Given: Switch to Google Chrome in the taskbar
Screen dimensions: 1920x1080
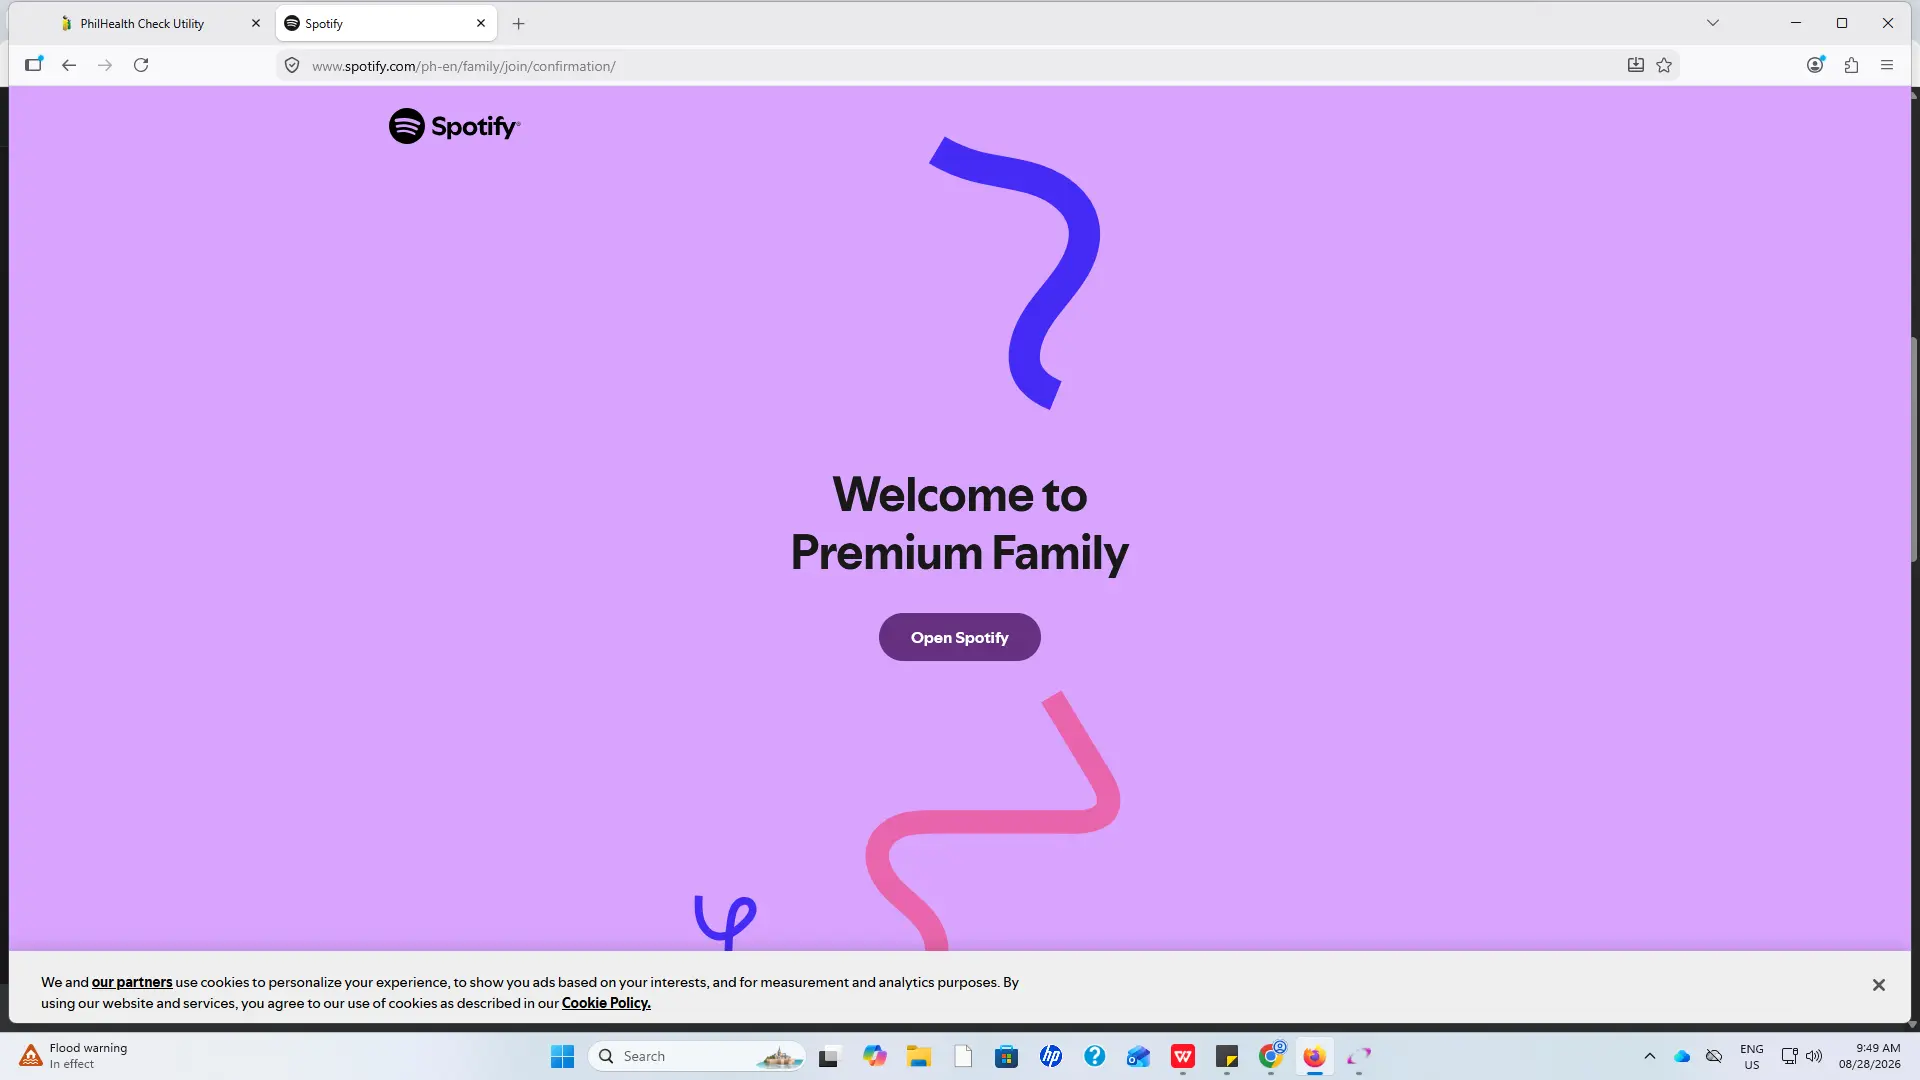Looking at the screenshot, I should pyautogui.click(x=1271, y=1056).
